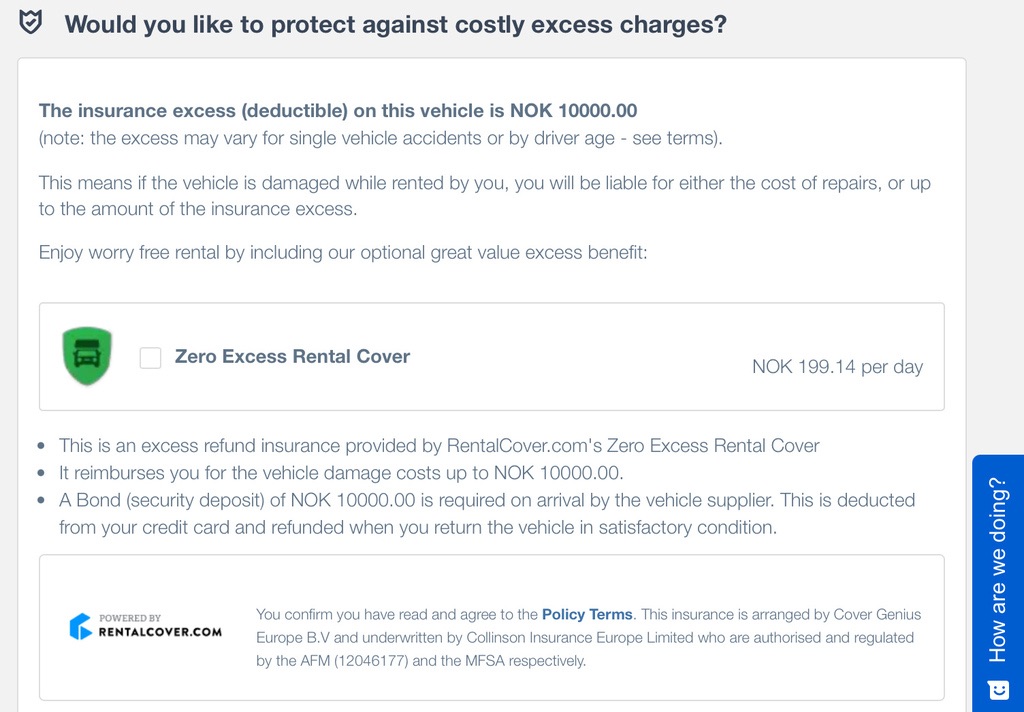Viewport: 1024px width, 712px height.
Task: Open the "How are we doing?" feedback tab
Action: point(997,570)
